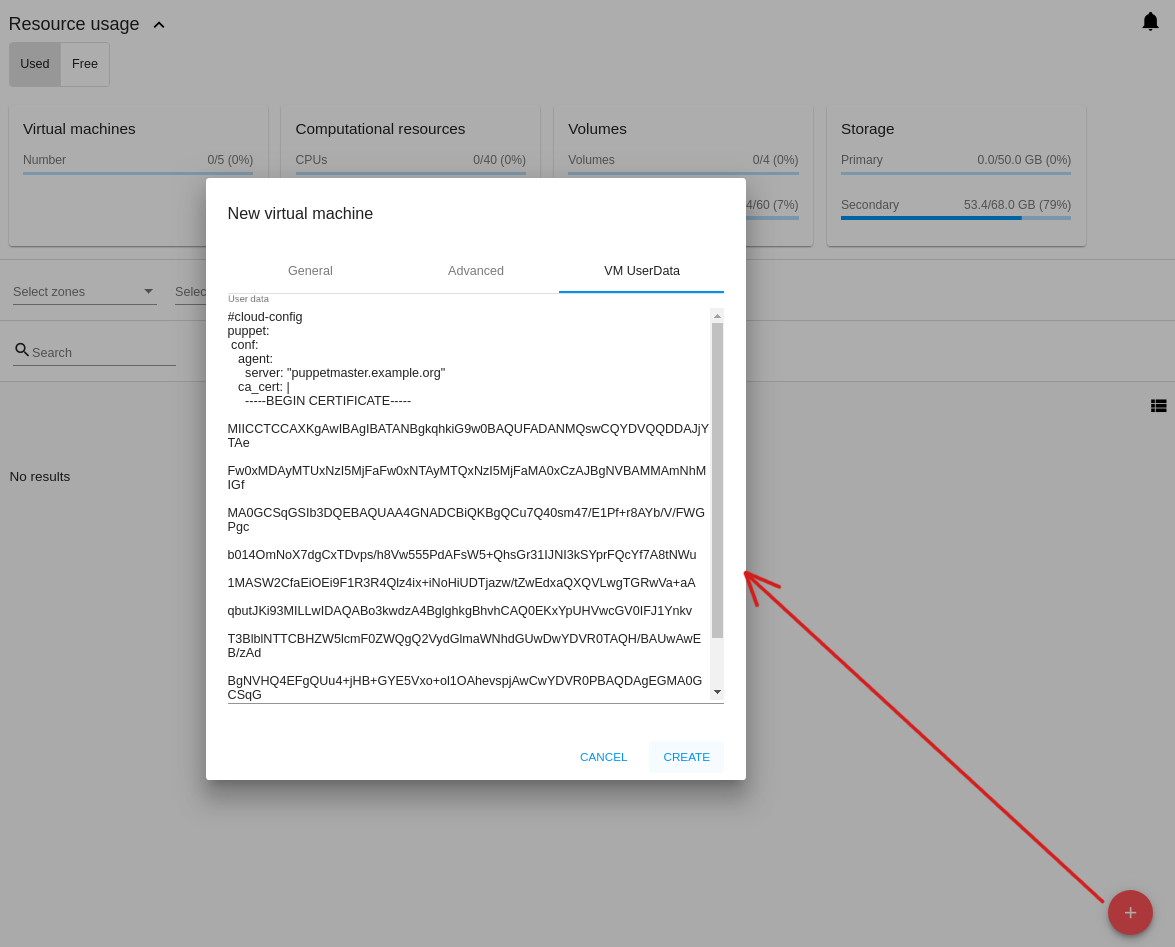Viewport: 1175px width, 947px height.
Task: Select the VM UserData tab
Action: pos(641,271)
